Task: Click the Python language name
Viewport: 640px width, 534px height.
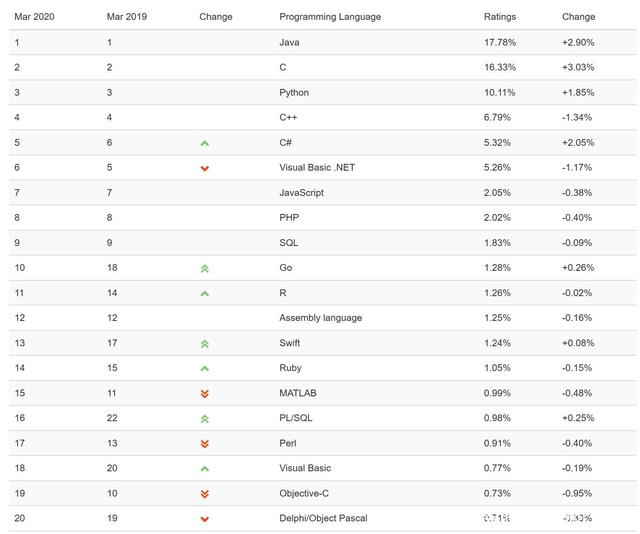Action: tap(294, 93)
